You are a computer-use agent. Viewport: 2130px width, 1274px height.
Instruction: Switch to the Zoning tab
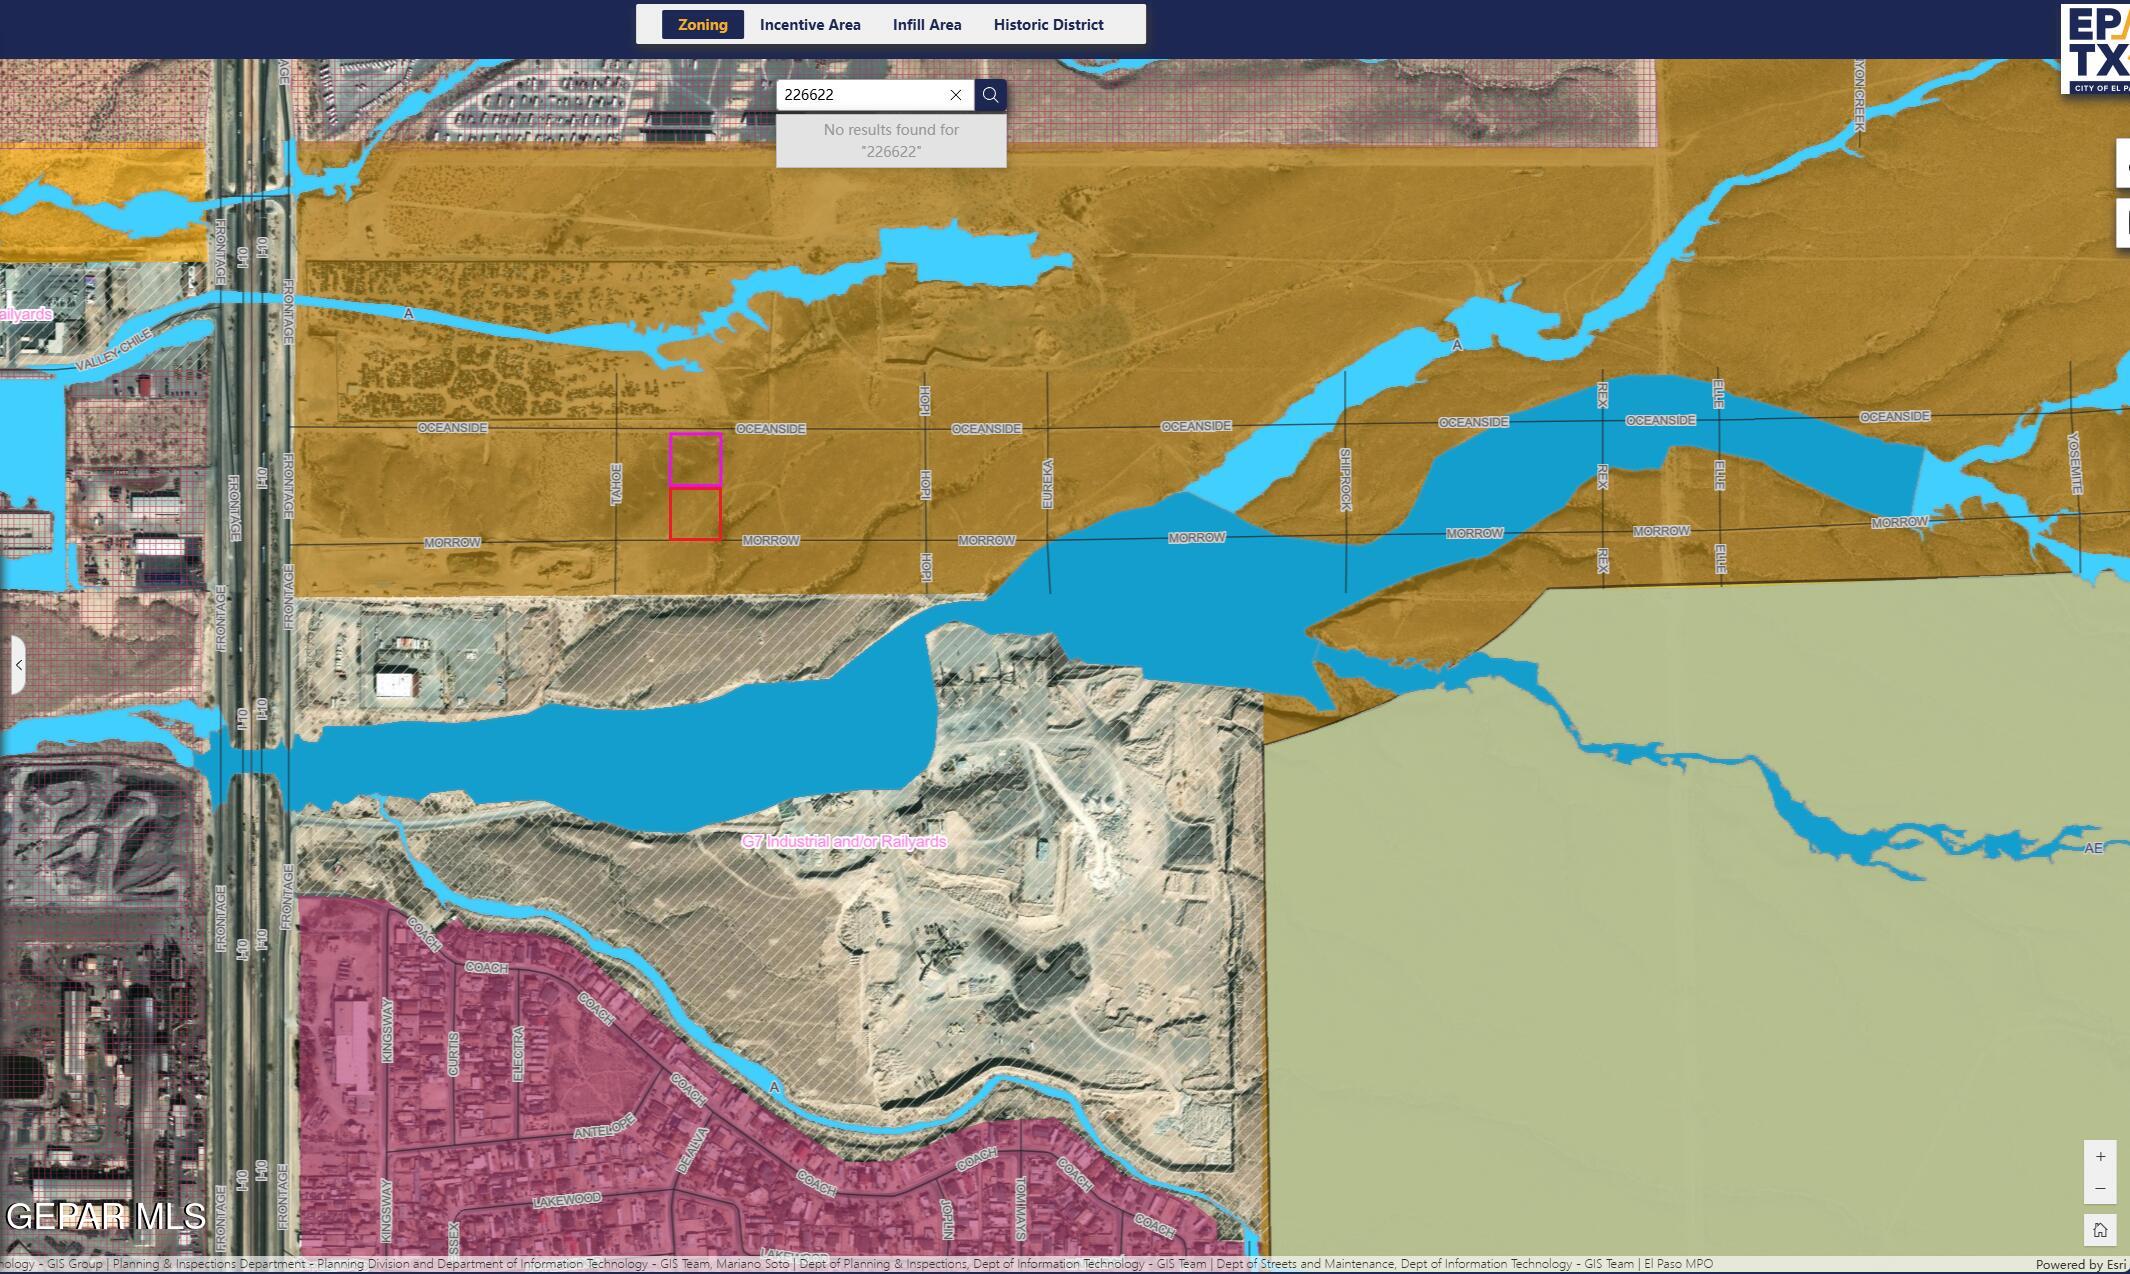(702, 25)
